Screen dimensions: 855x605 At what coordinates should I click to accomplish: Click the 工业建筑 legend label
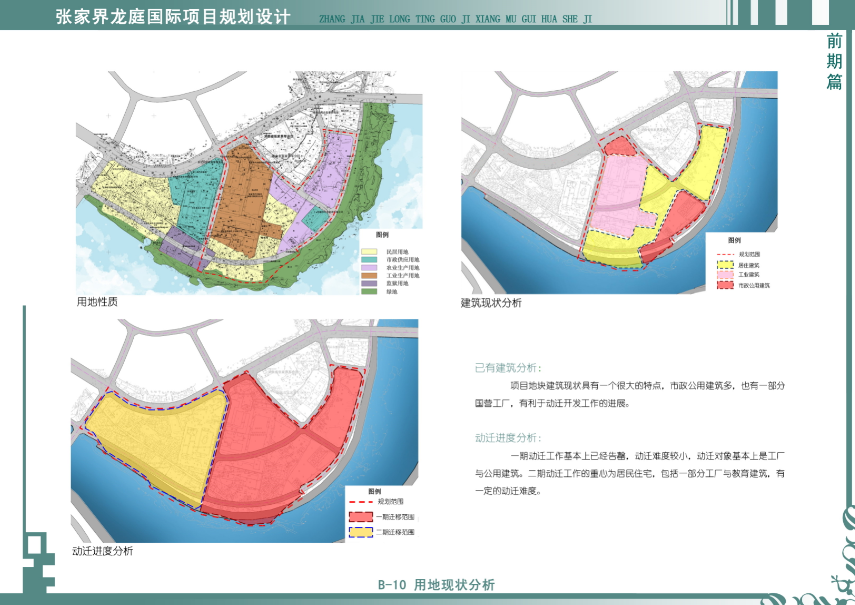(x=749, y=275)
